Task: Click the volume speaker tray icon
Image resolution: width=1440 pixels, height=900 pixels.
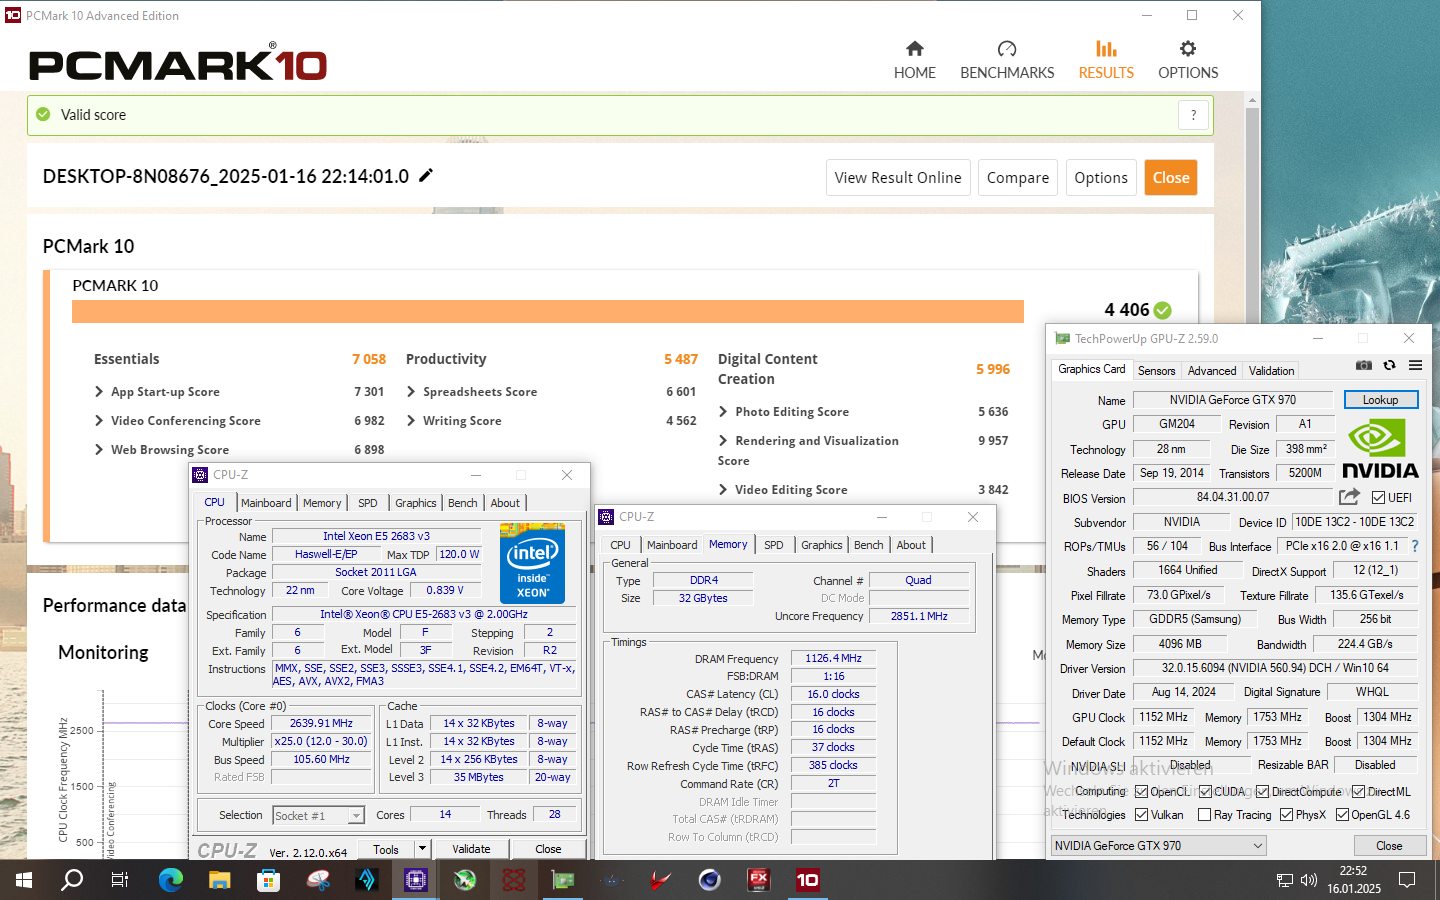Action: tap(1309, 880)
